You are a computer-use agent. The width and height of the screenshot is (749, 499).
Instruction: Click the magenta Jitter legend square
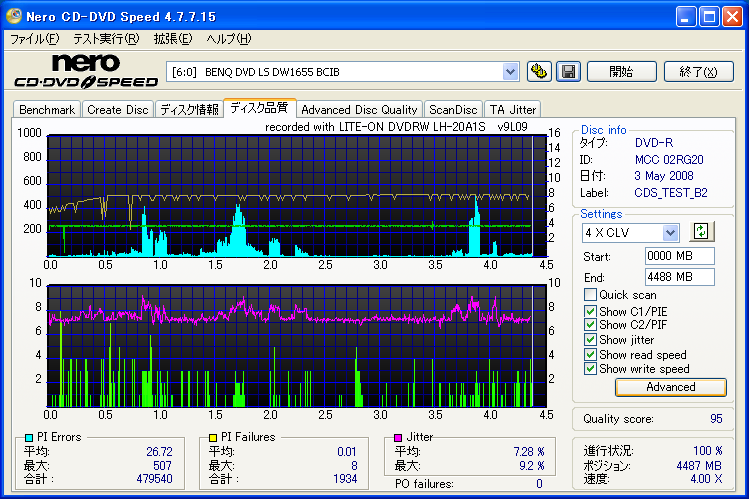399,437
